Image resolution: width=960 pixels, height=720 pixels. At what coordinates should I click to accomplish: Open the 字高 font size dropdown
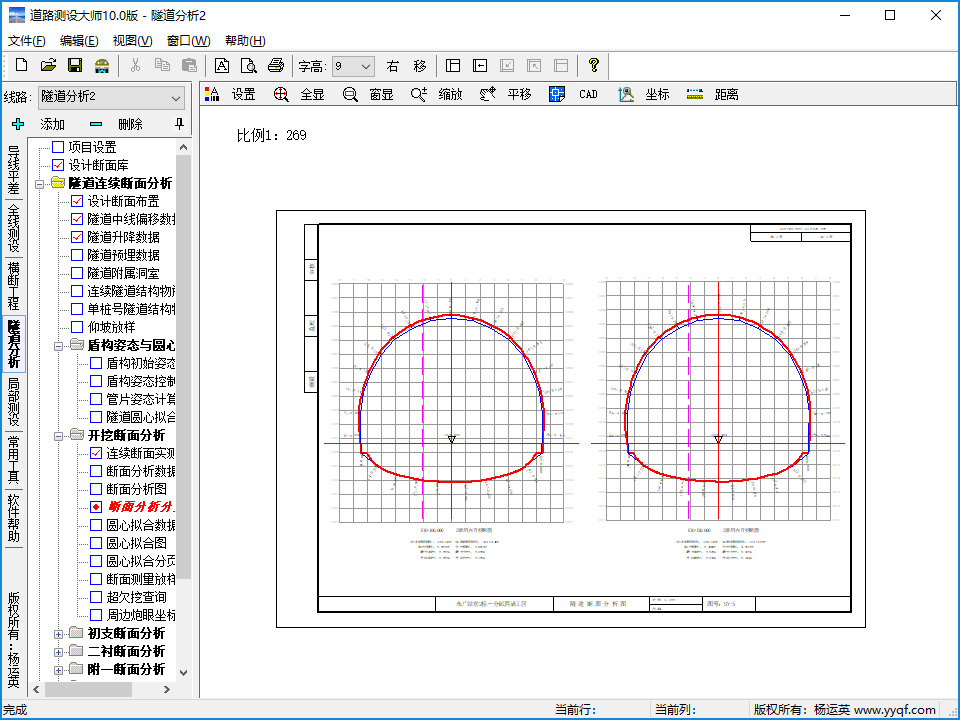coord(353,66)
